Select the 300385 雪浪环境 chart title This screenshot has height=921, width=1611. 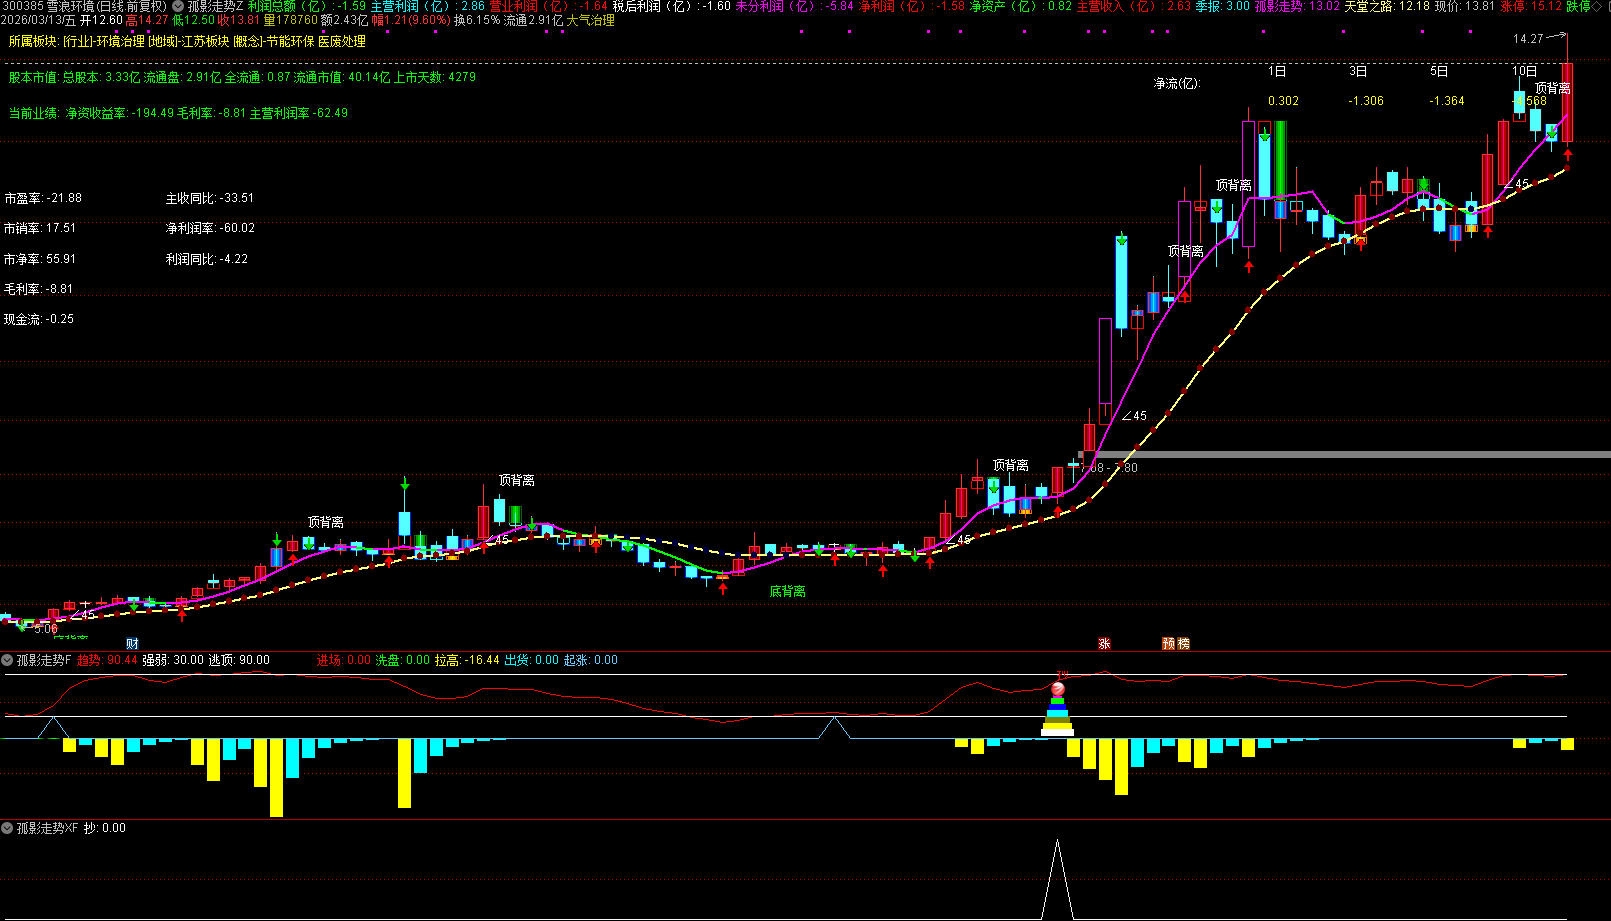click(x=48, y=6)
